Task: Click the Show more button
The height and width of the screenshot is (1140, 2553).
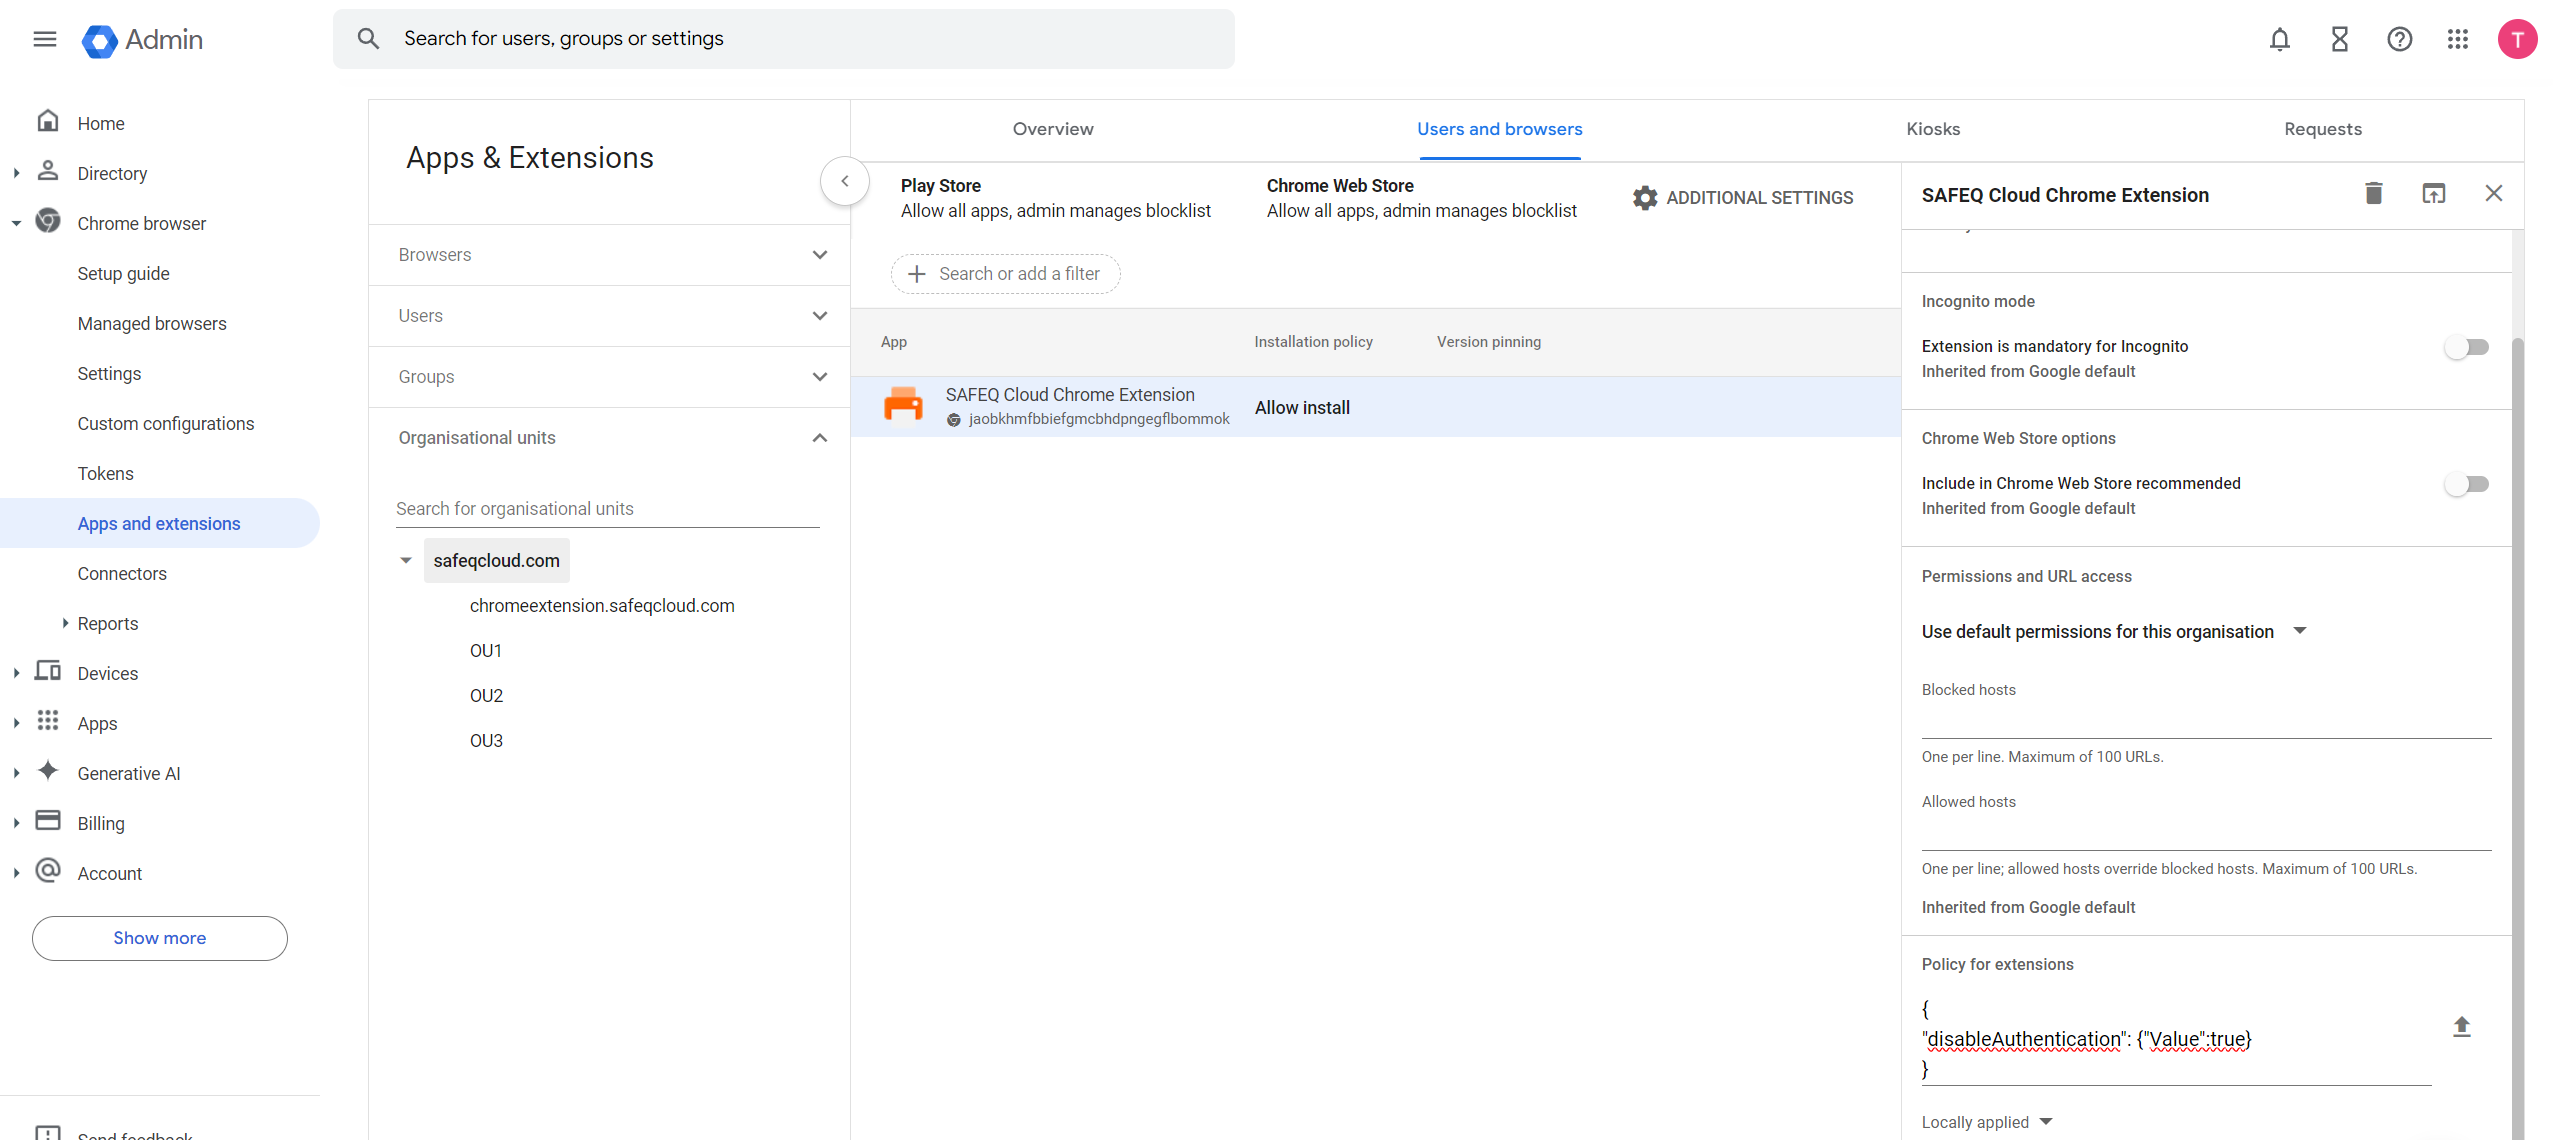Action: click(x=159, y=938)
